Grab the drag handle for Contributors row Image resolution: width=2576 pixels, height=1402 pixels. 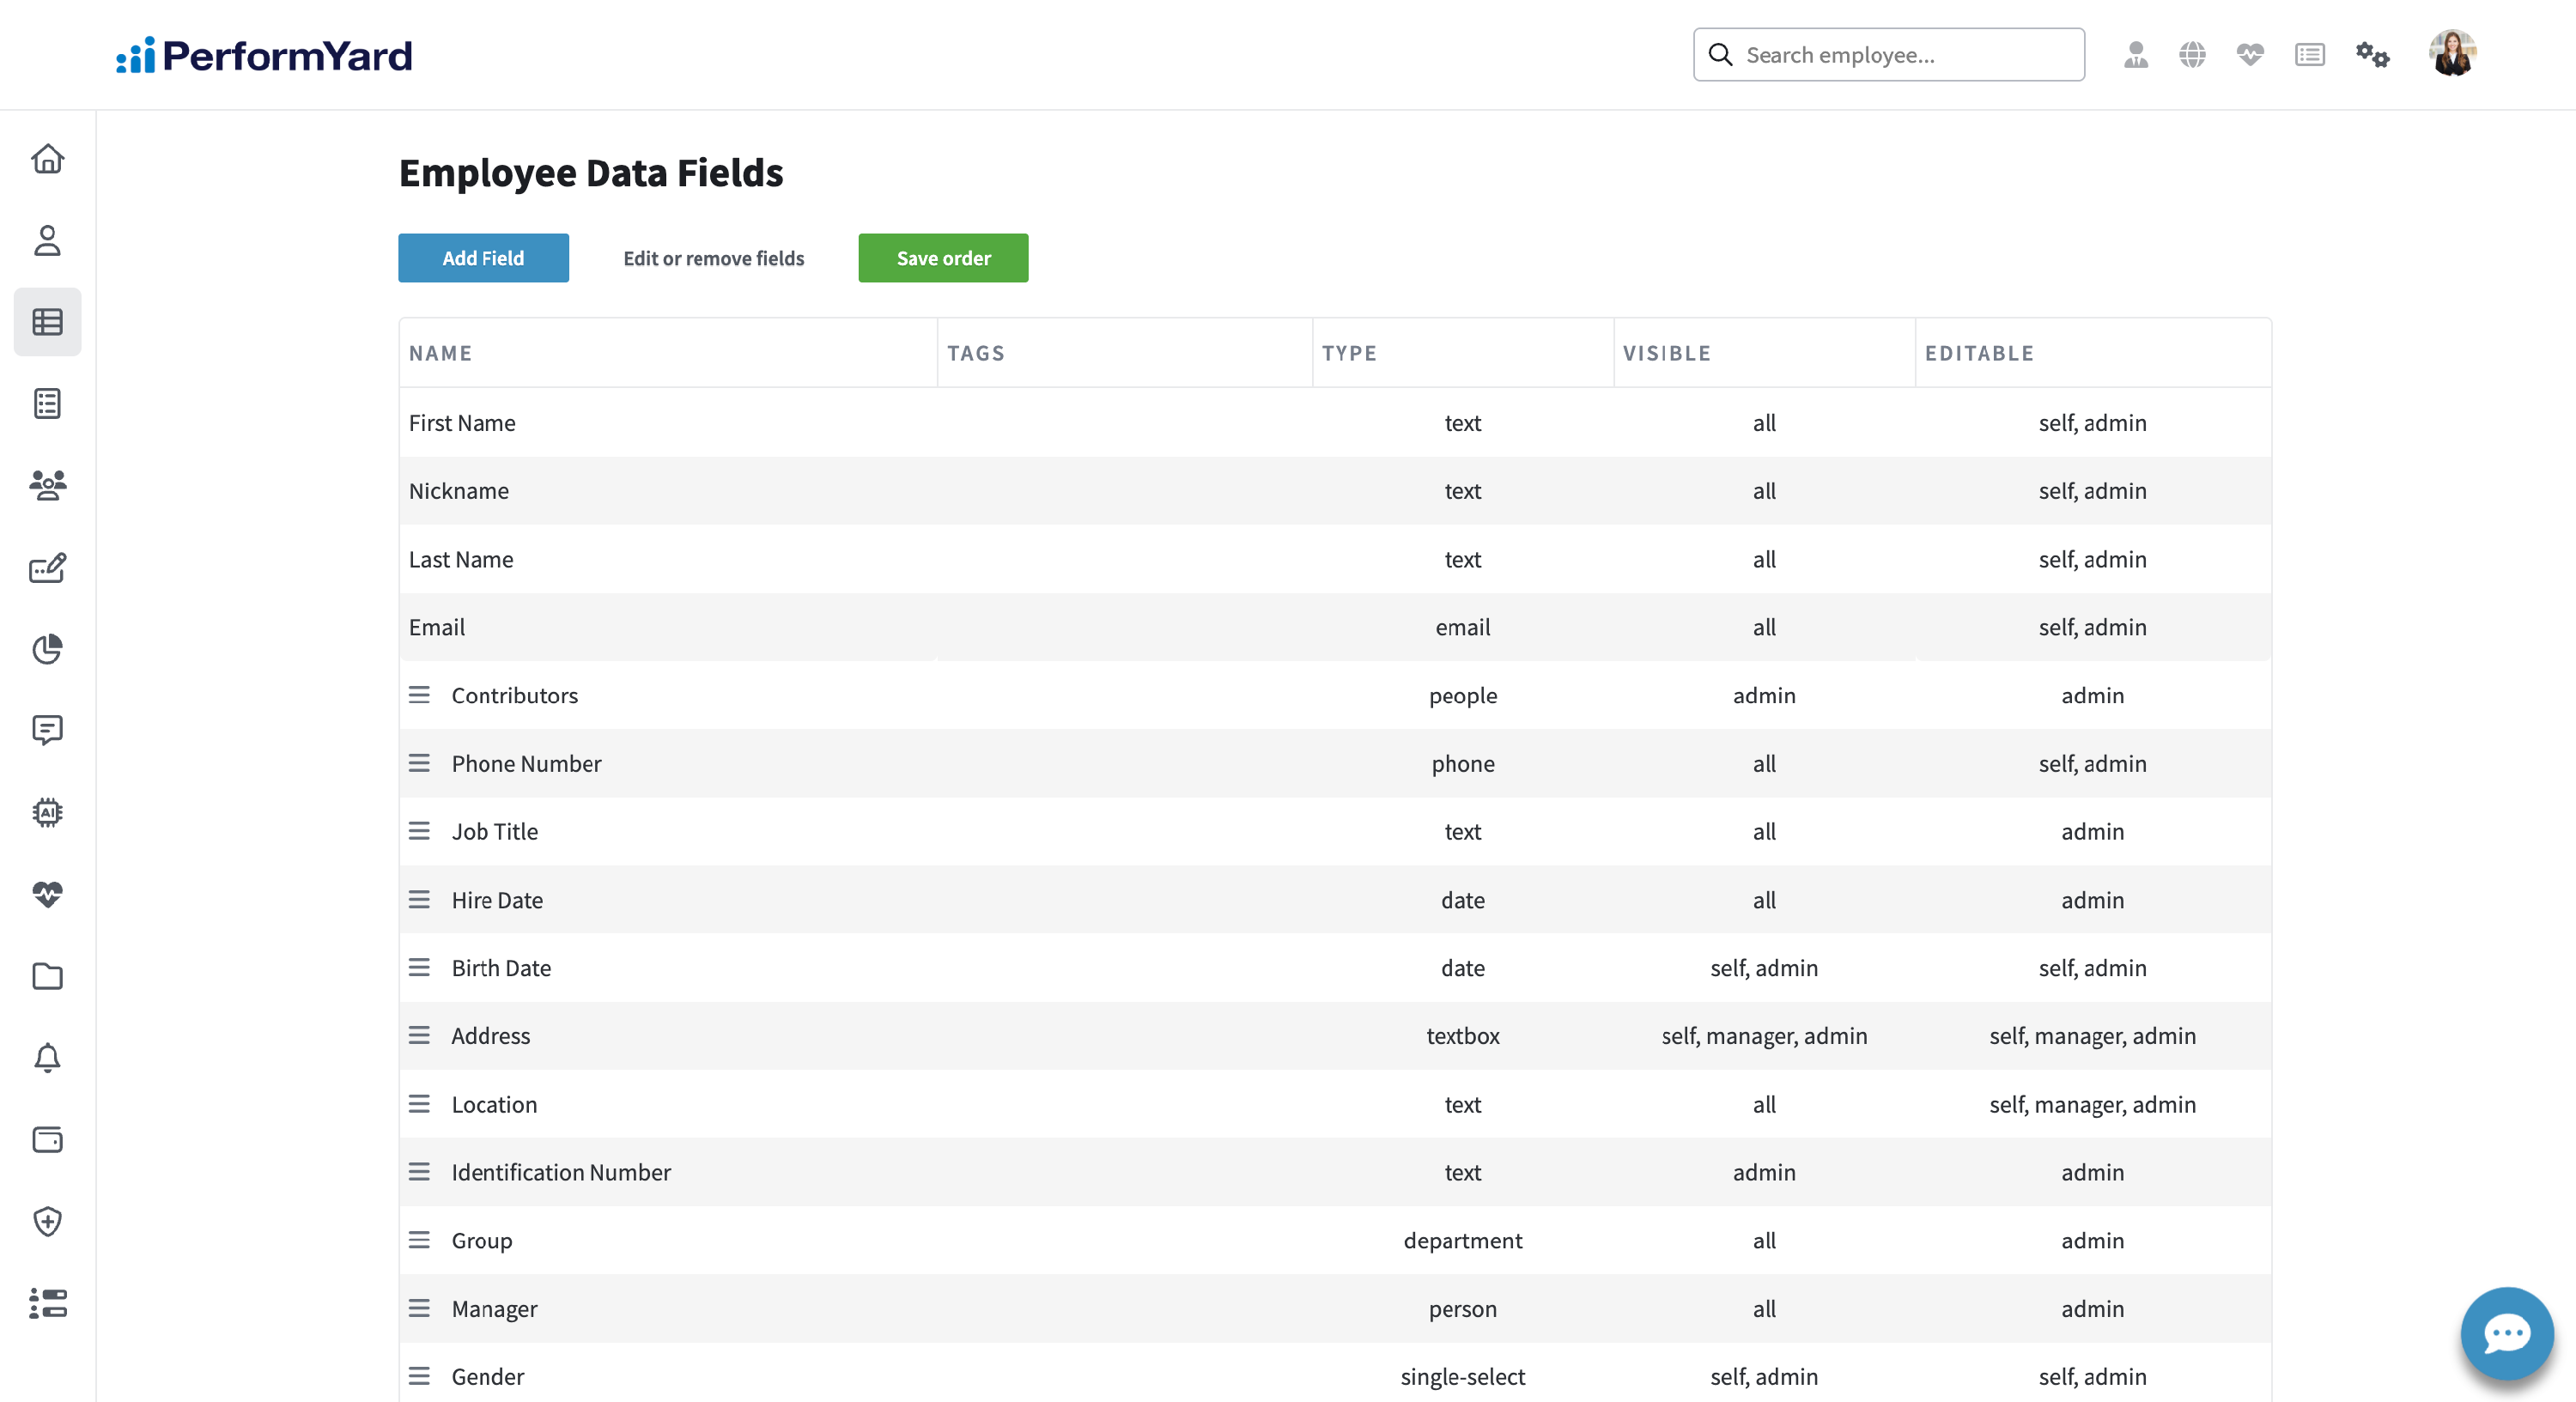(x=419, y=695)
